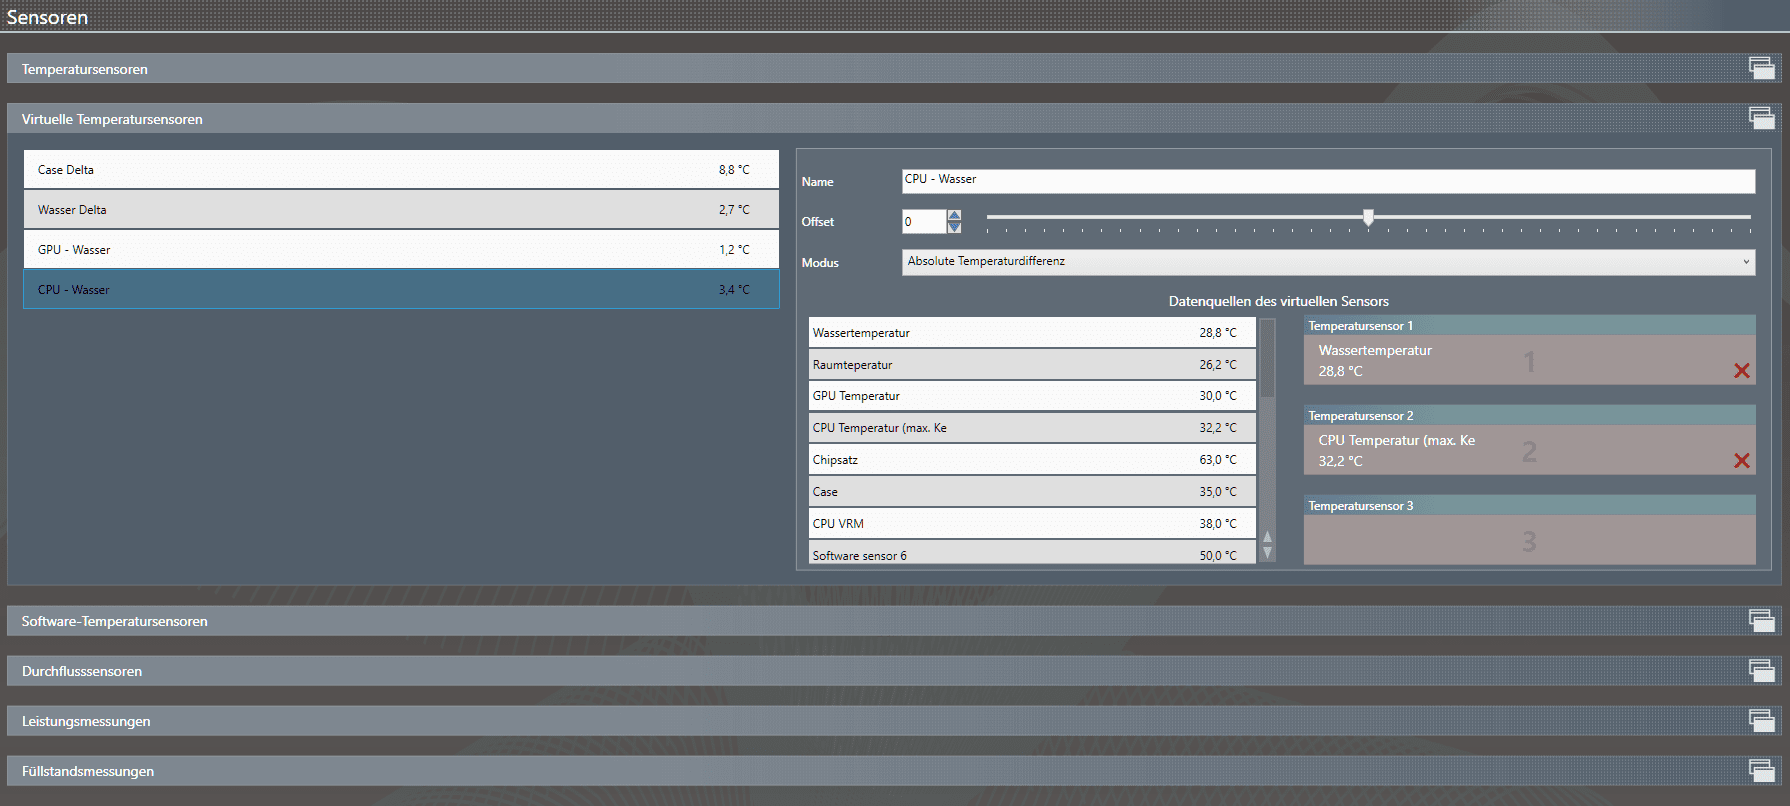This screenshot has height=806, width=1790.
Task: Select CPU - Wasser virtual sensor row
Action: point(401,290)
